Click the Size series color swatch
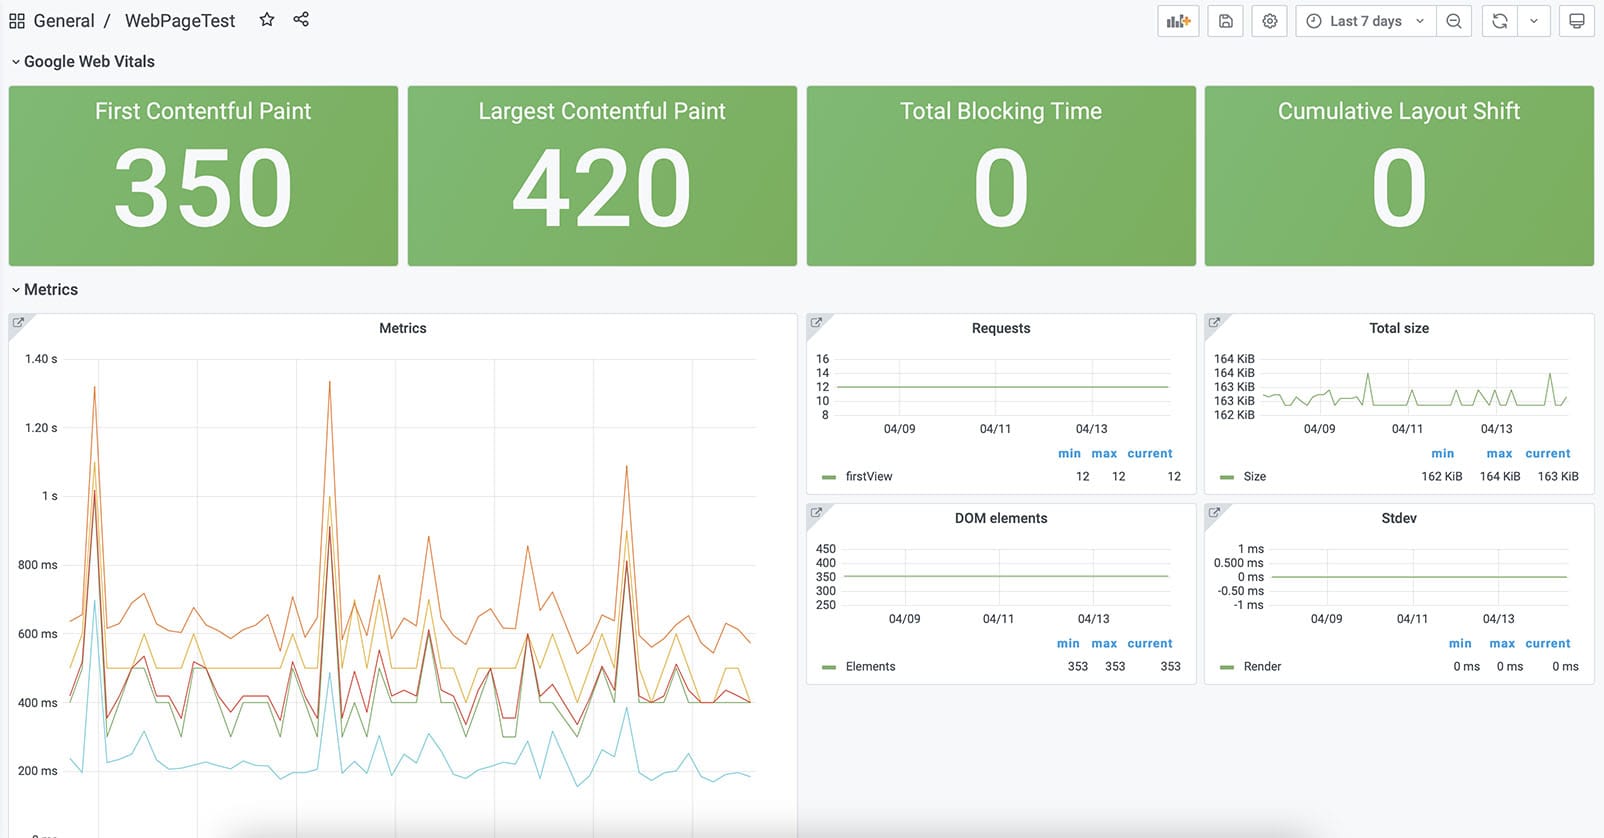Screen dimensions: 1604x838 (1227, 478)
